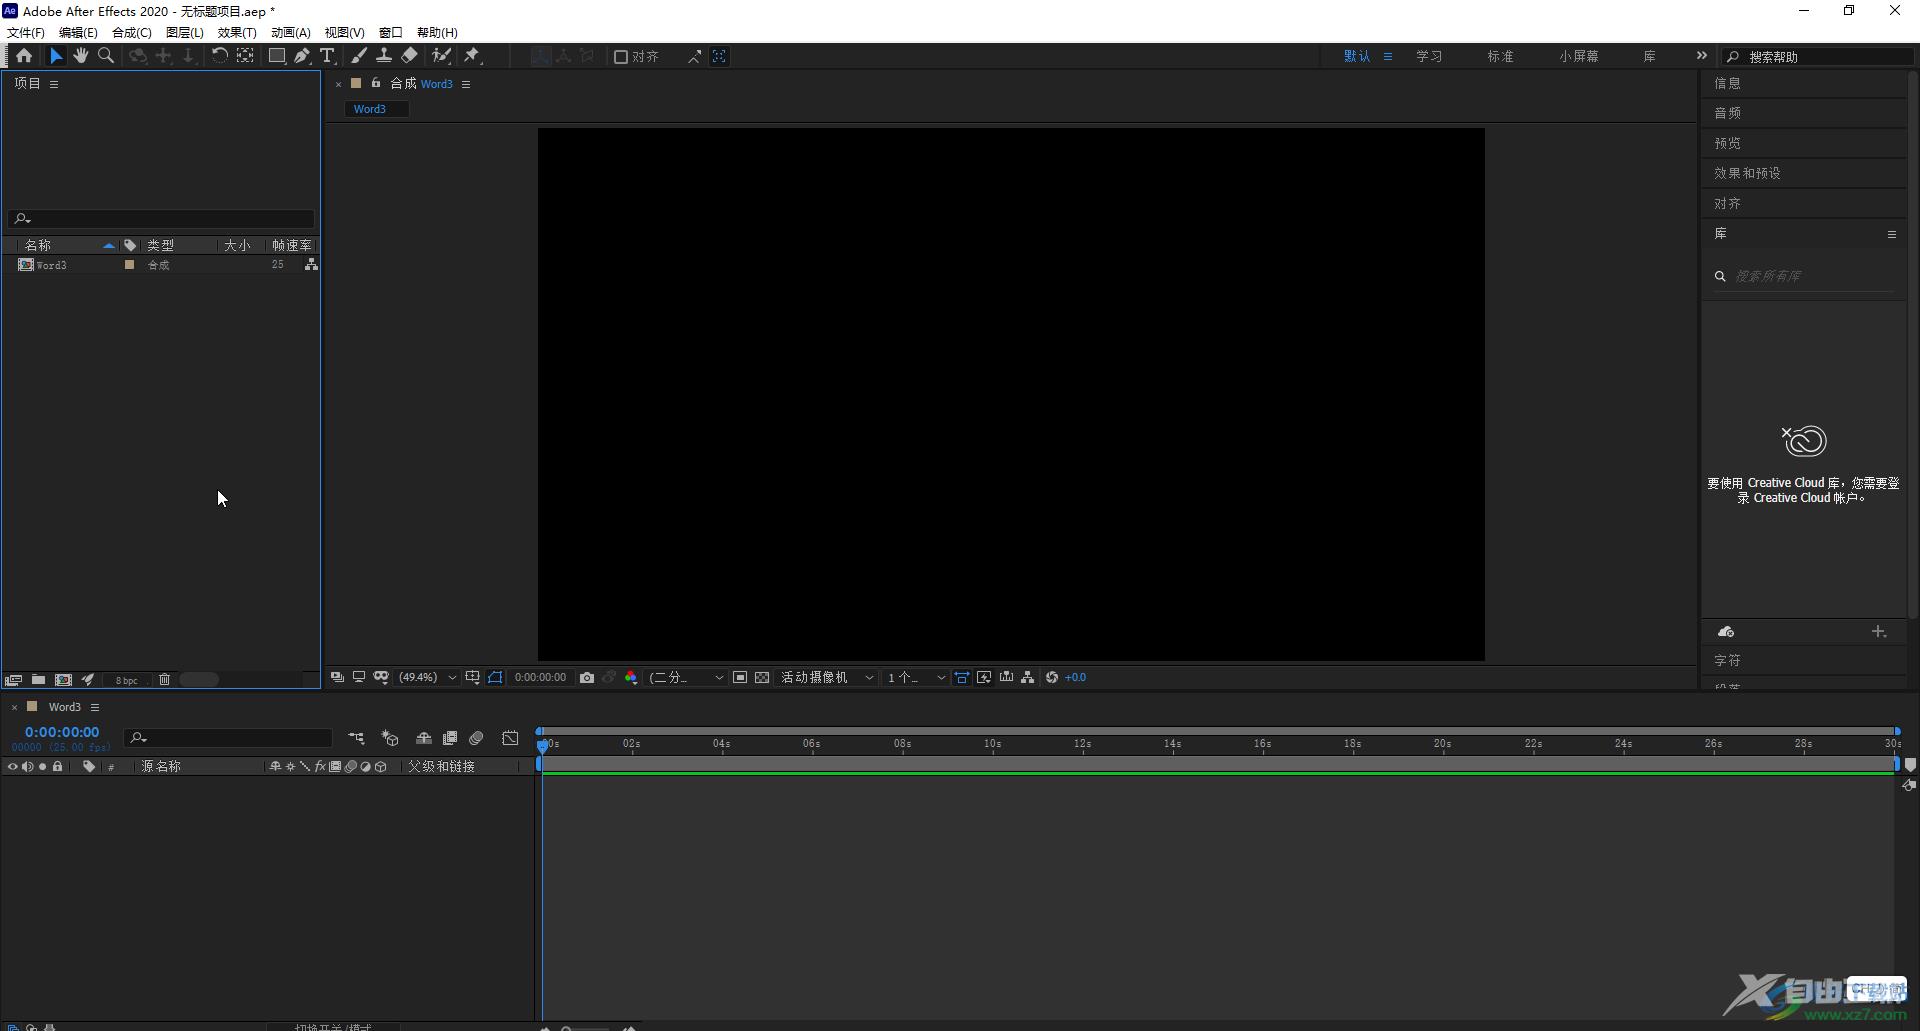
Task: Open the show channel color management icon
Action: 631,678
